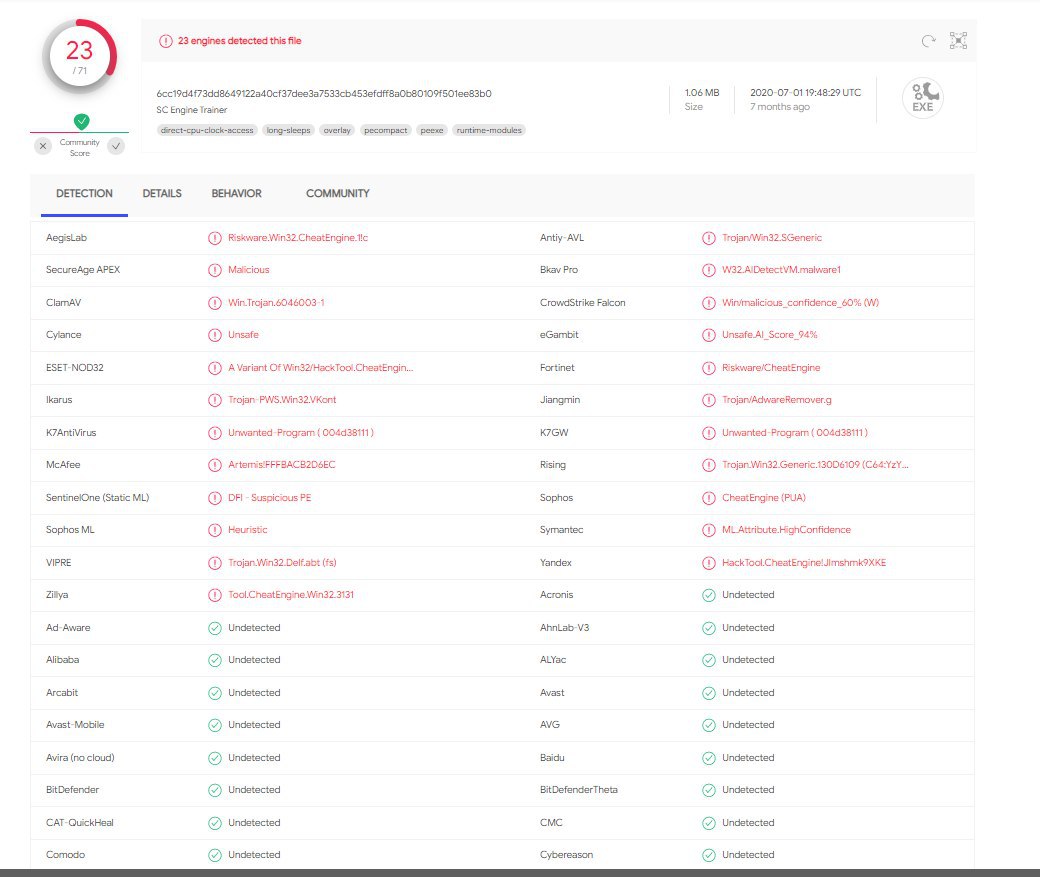Click McAfee Artemis alert icon
The image size is (1040, 877).
click(x=215, y=465)
